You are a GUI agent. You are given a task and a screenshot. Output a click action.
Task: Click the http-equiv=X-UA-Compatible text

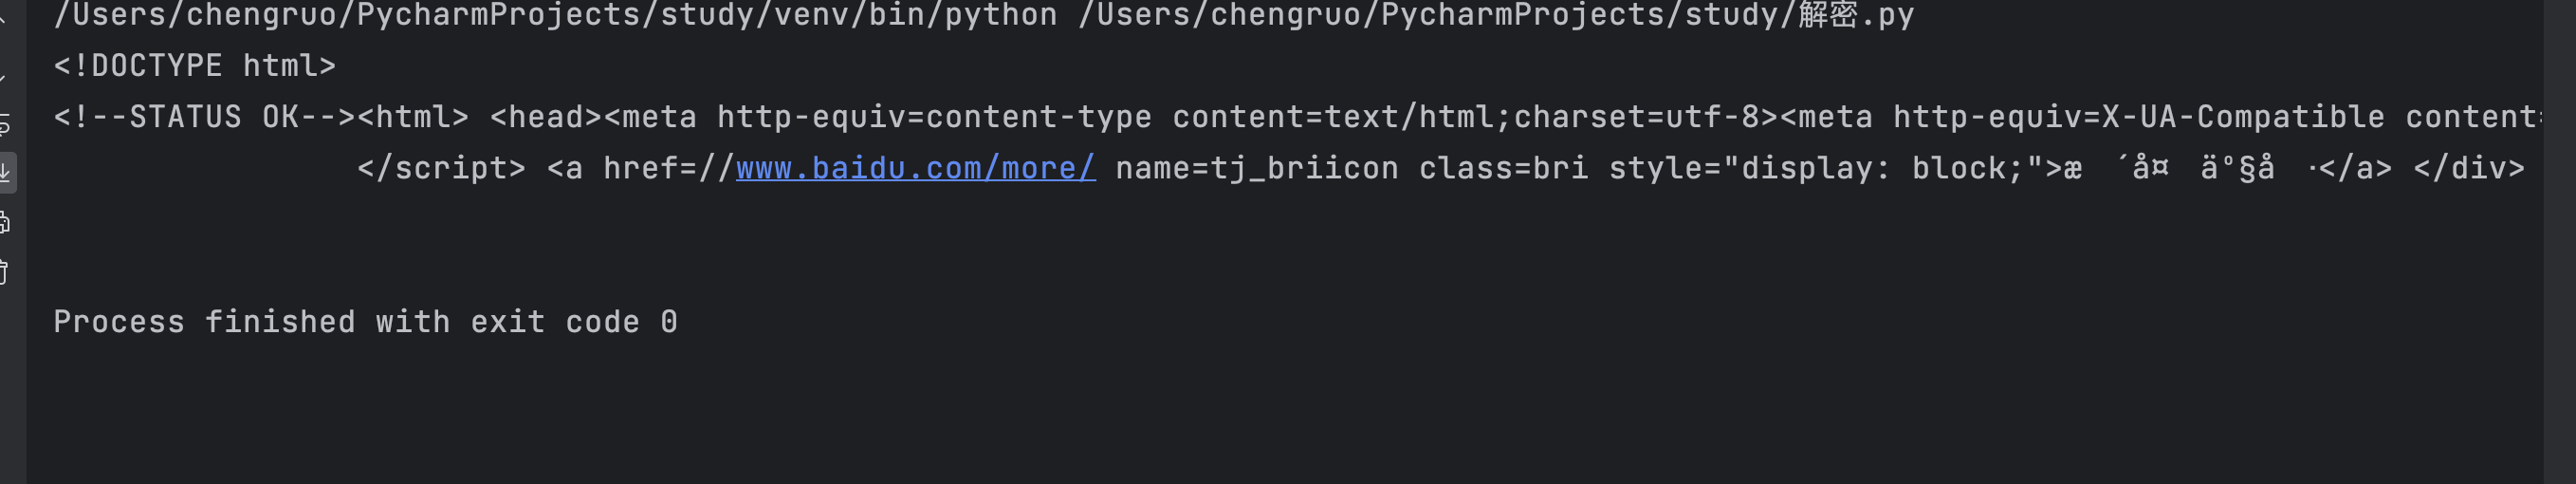2138,117
